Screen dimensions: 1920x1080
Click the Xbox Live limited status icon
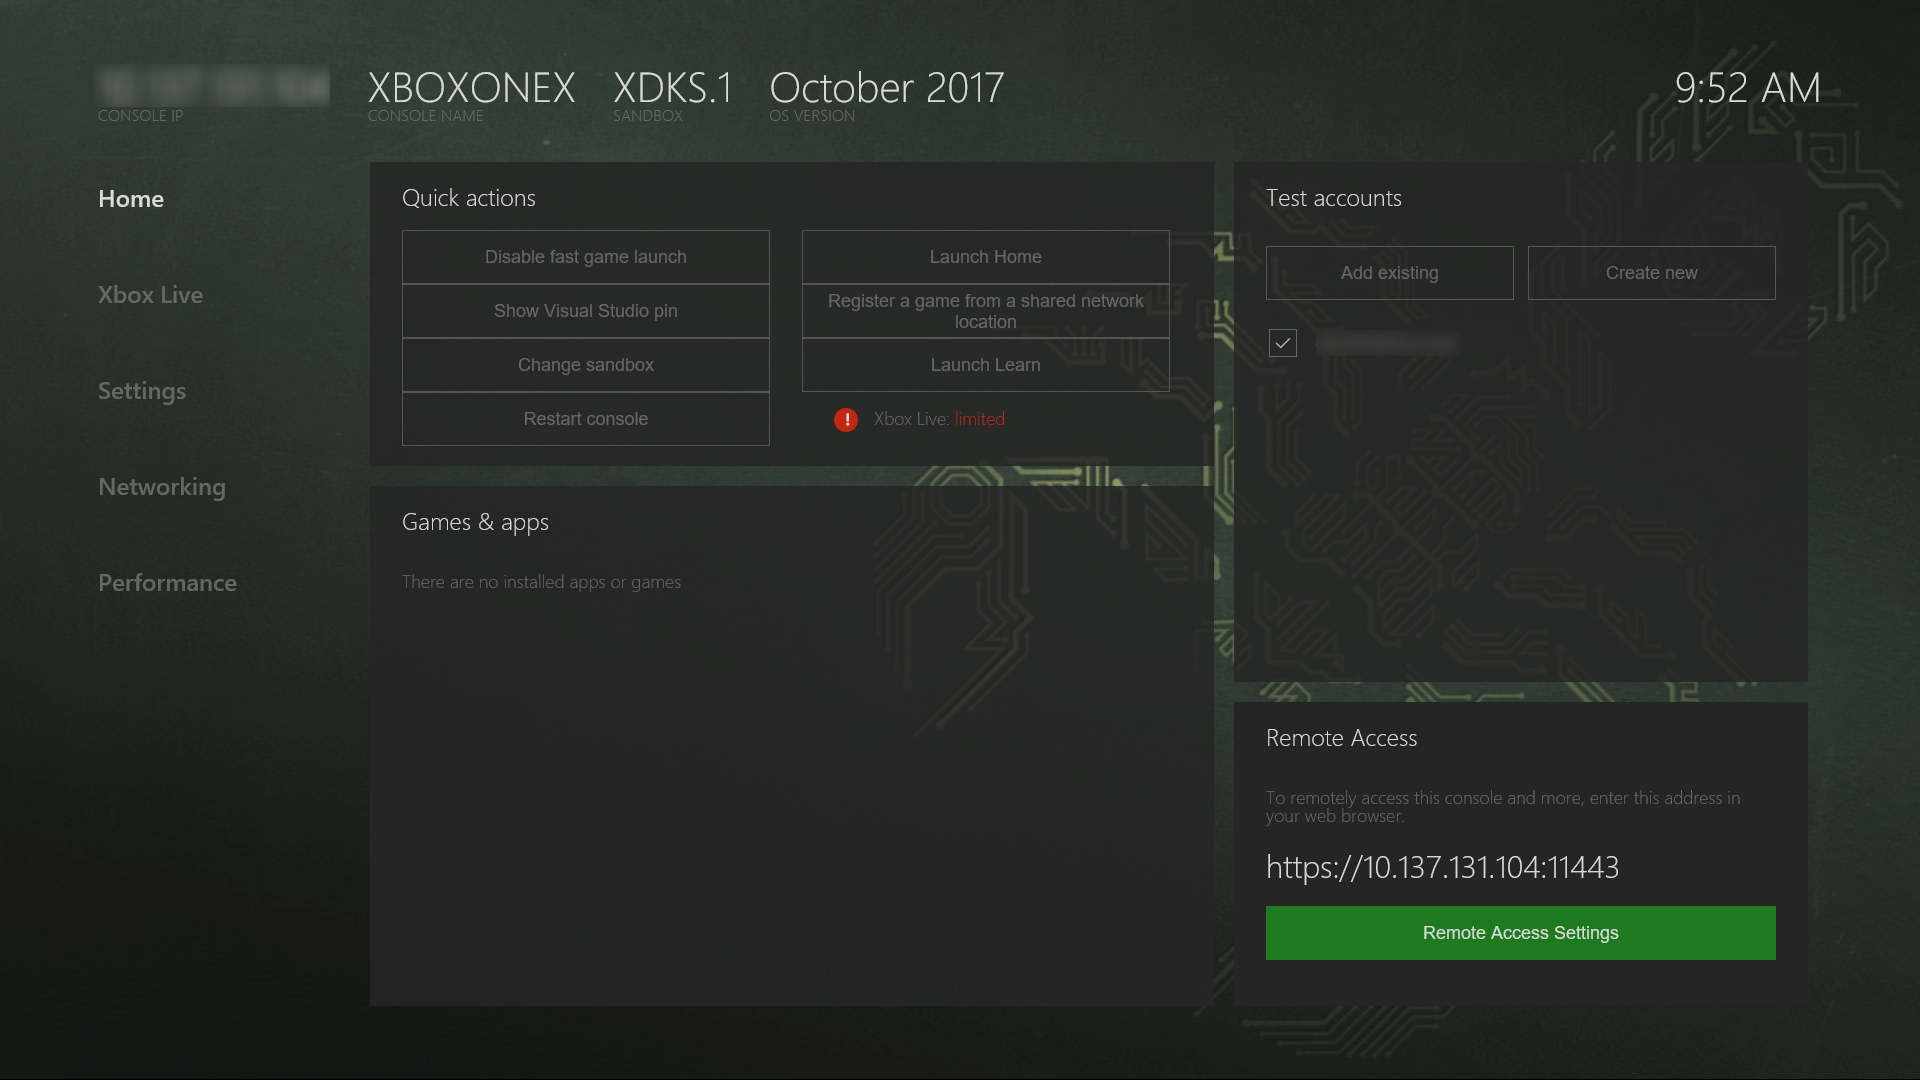tap(845, 419)
